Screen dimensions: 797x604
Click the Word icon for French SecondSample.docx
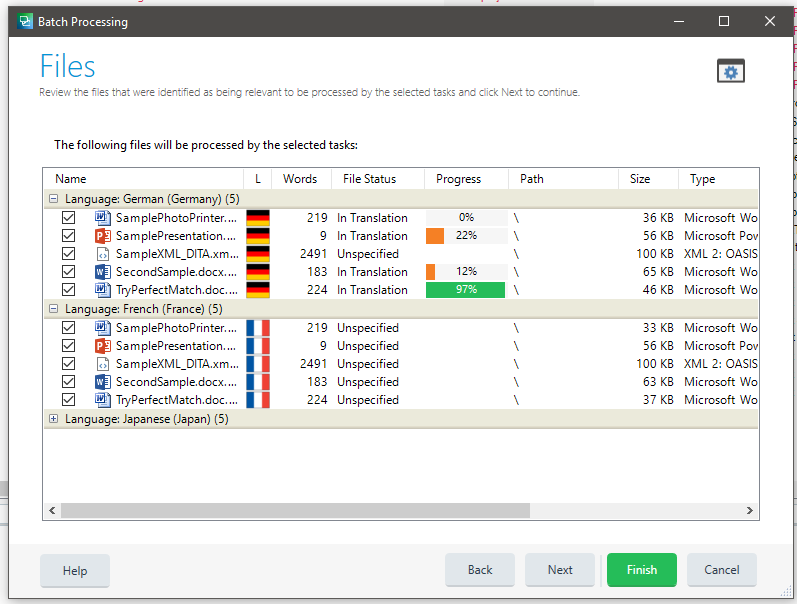[x=102, y=382]
